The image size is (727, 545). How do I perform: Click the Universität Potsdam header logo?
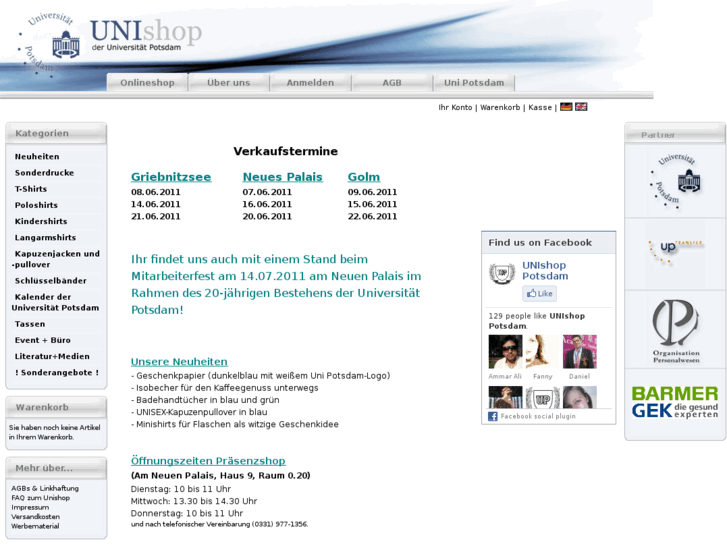click(x=49, y=45)
